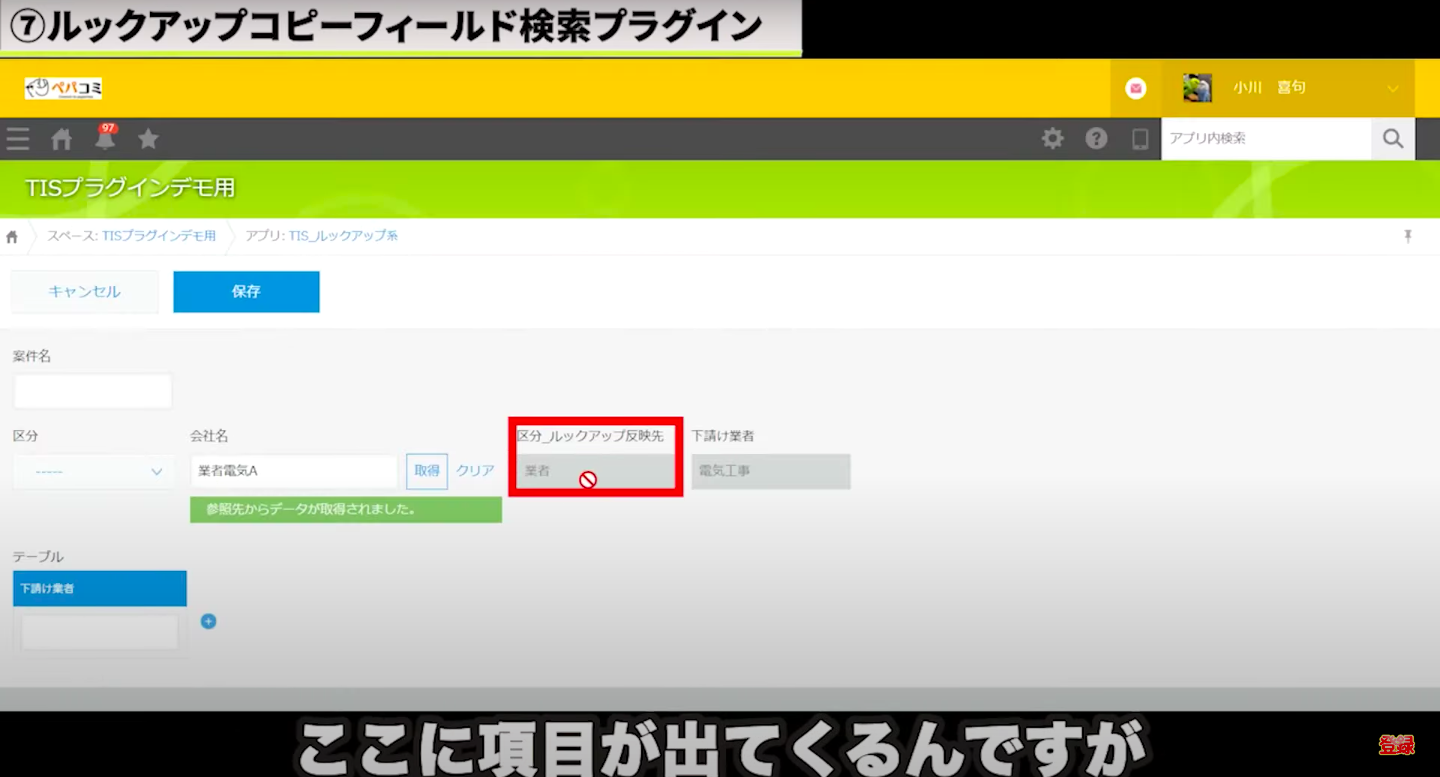
Task: Click the mobile device view icon
Action: pyautogui.click(x=1140, y=139)
